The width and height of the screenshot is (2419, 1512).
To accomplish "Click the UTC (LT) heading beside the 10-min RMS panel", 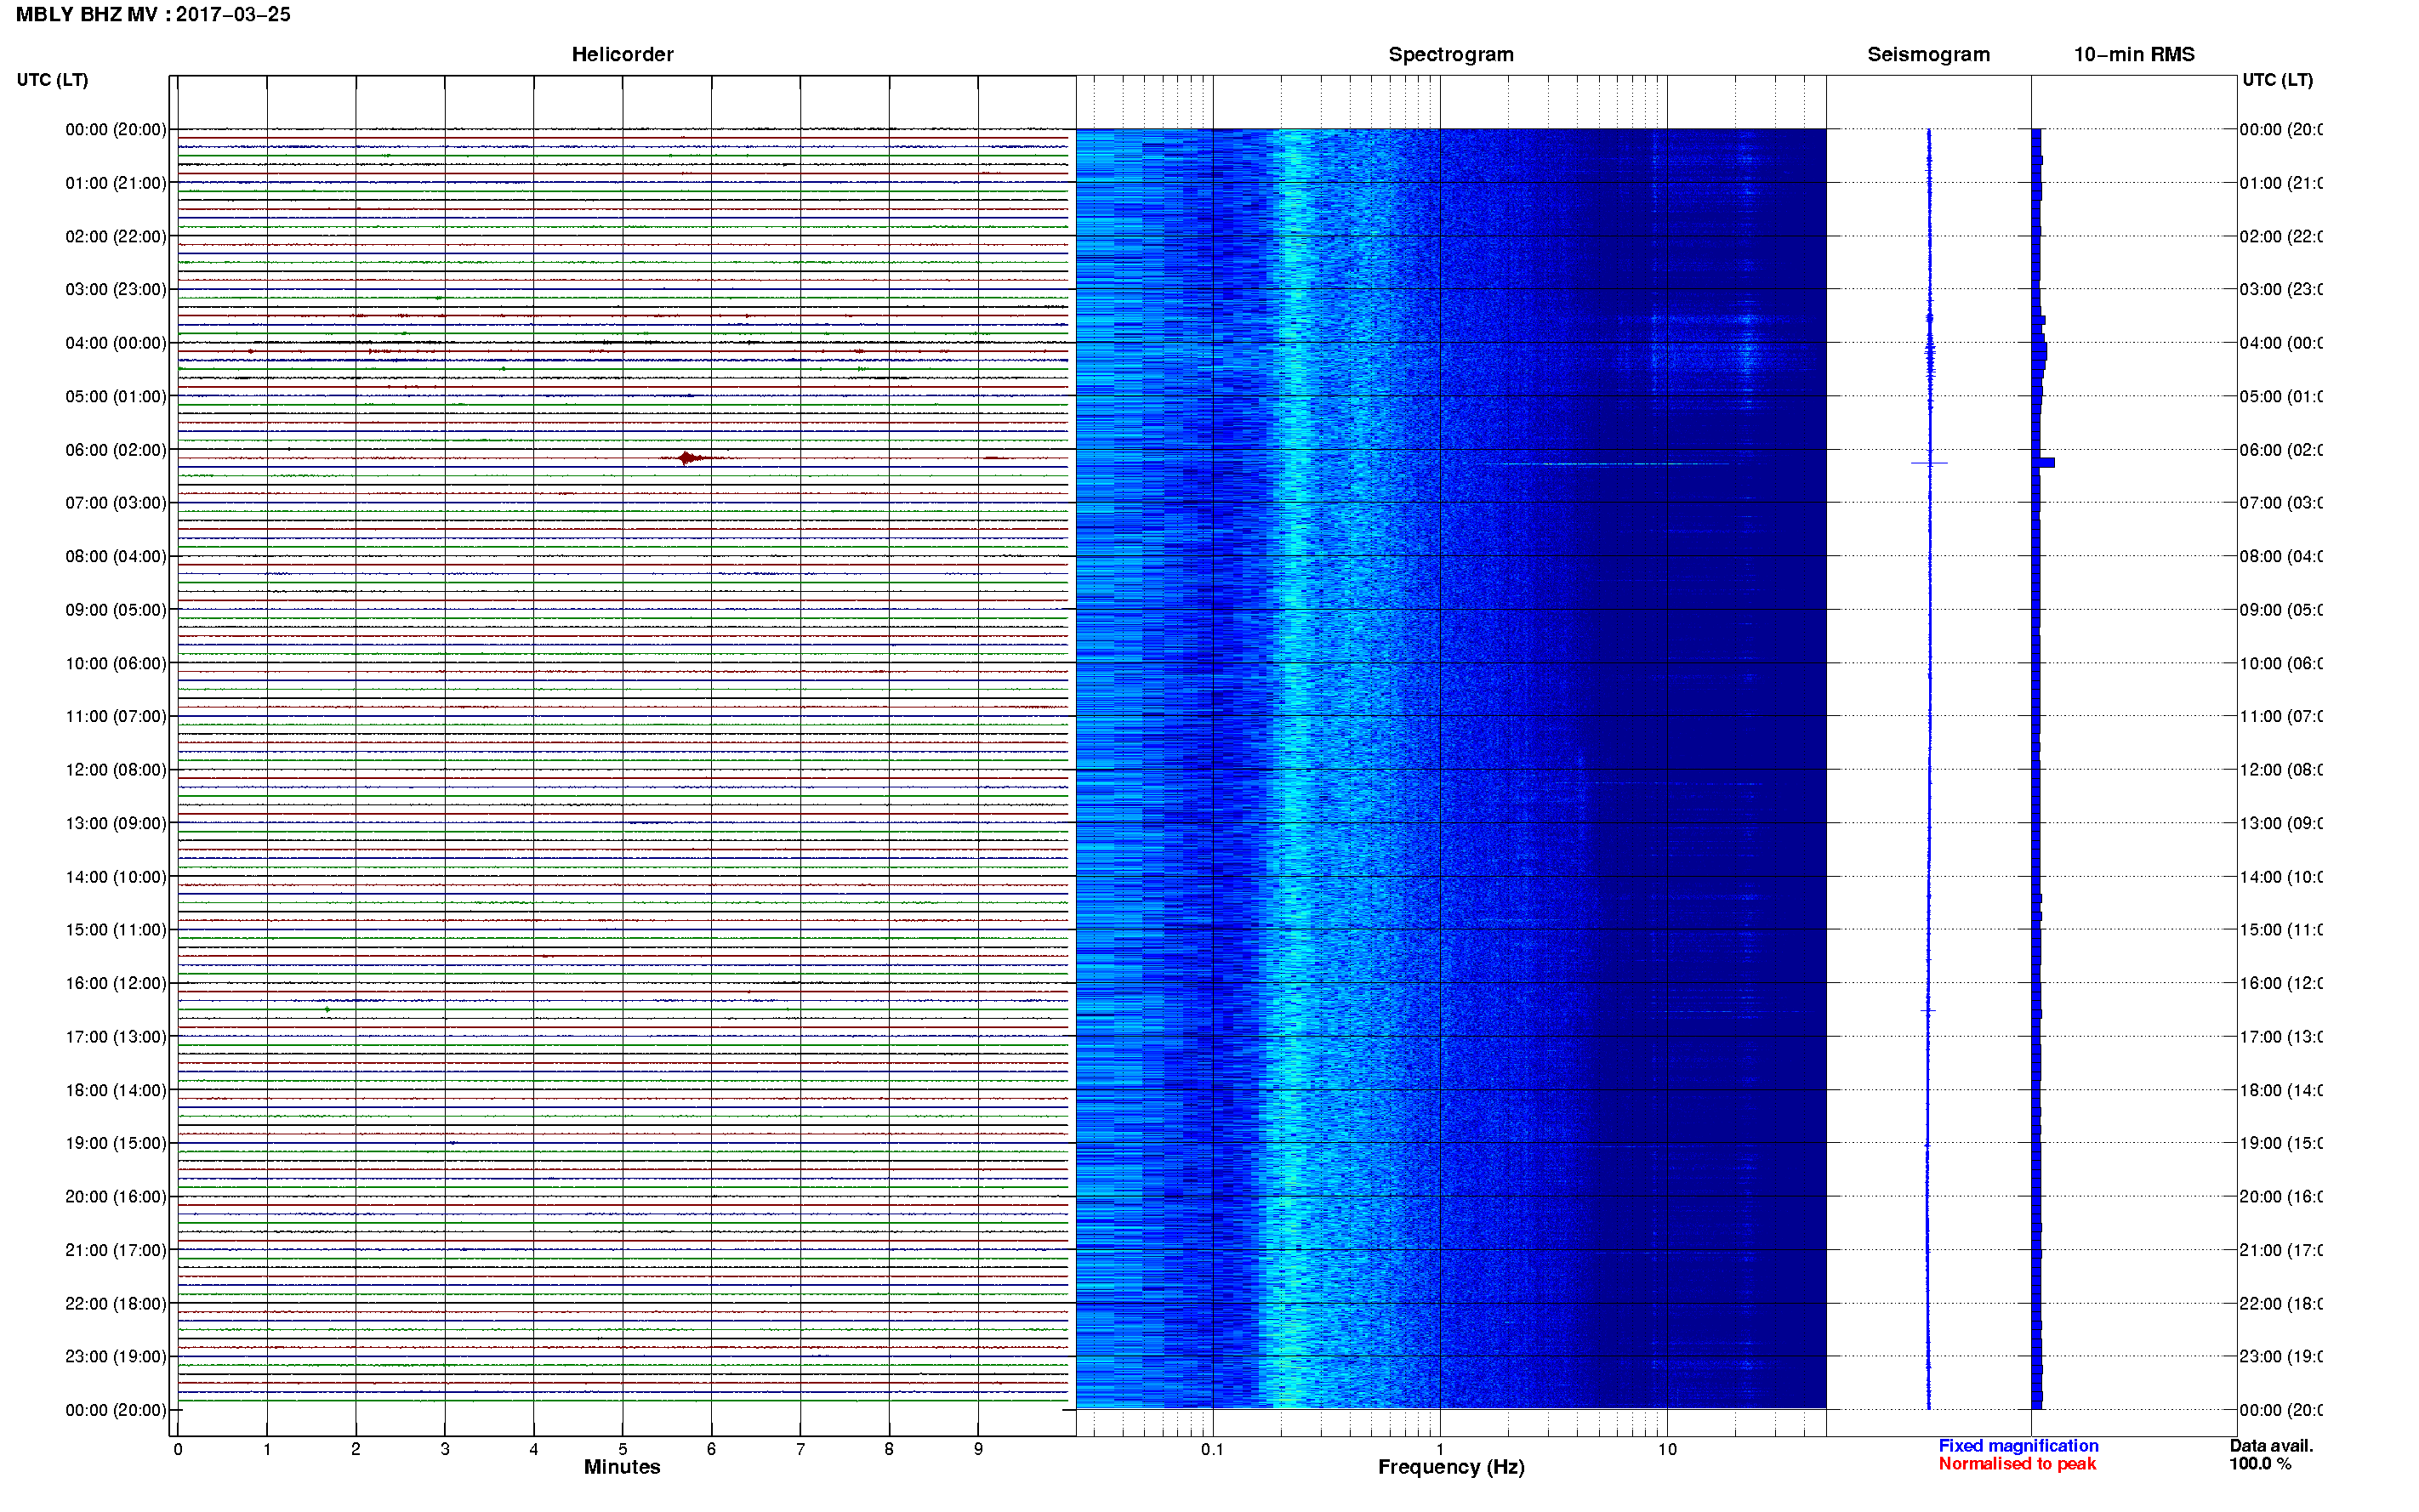I will point(2277,80).
